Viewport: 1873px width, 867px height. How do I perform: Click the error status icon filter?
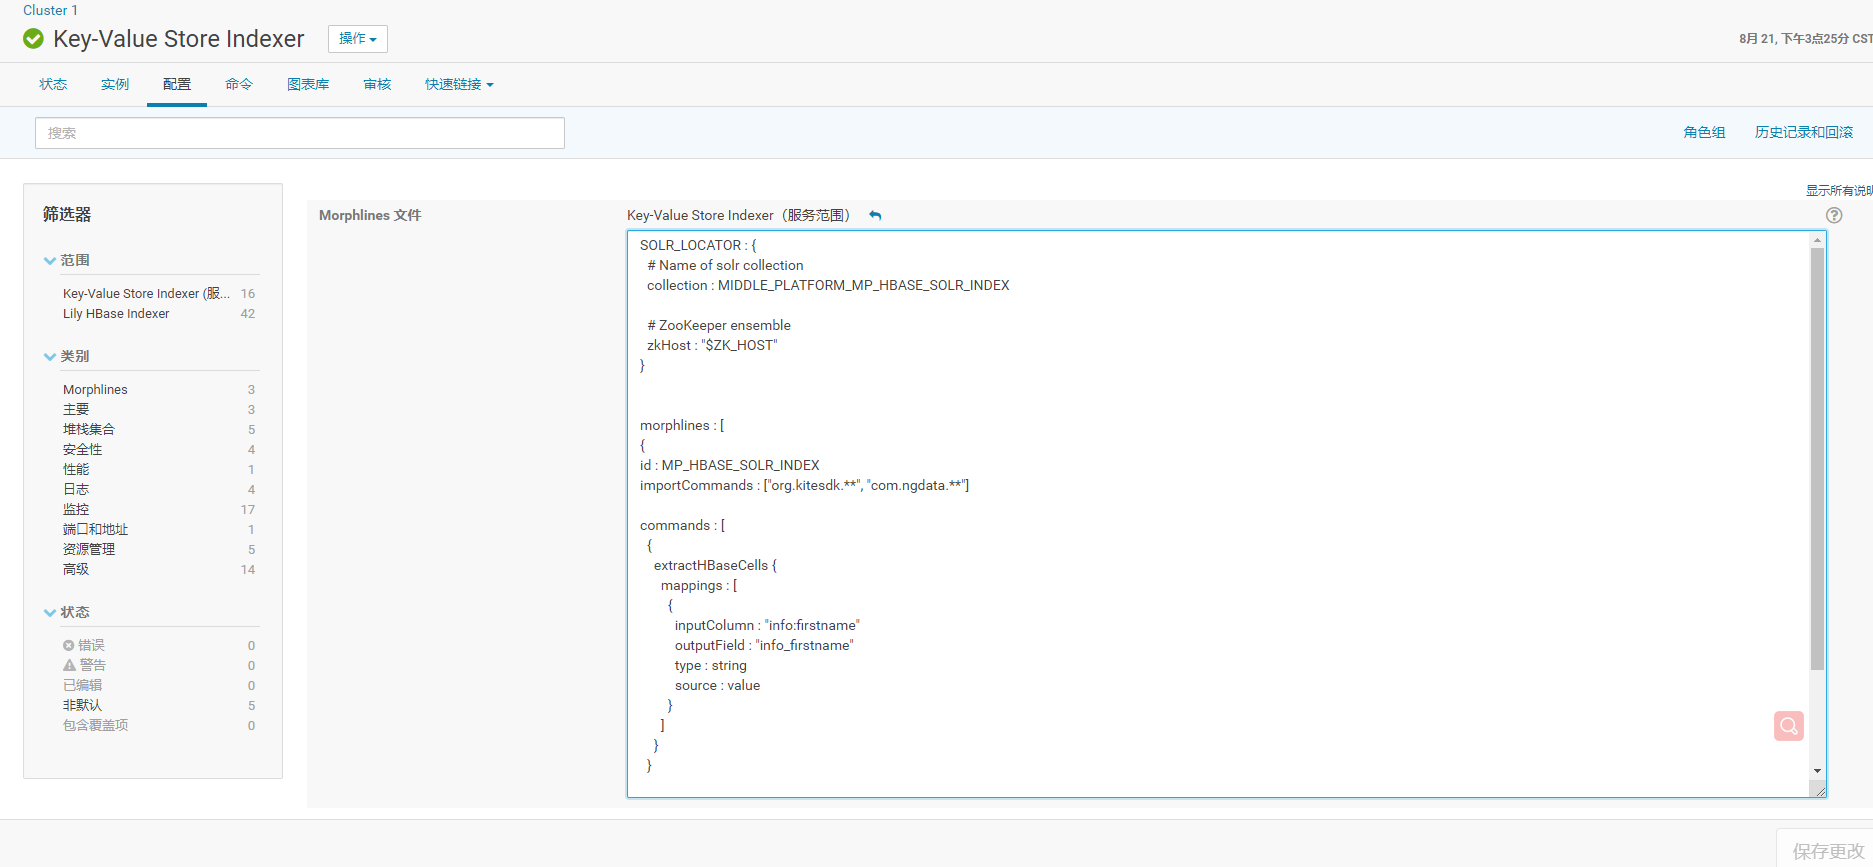69,645
